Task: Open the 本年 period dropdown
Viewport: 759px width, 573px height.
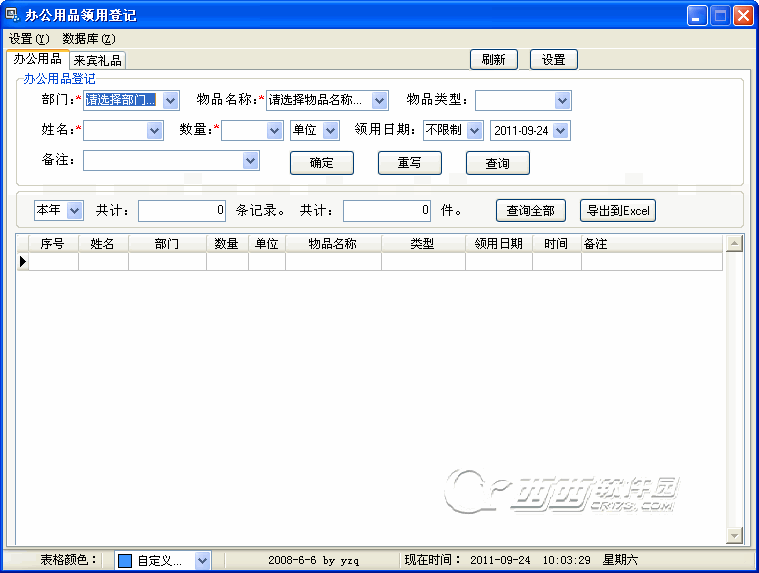Action: pos(75,211)
